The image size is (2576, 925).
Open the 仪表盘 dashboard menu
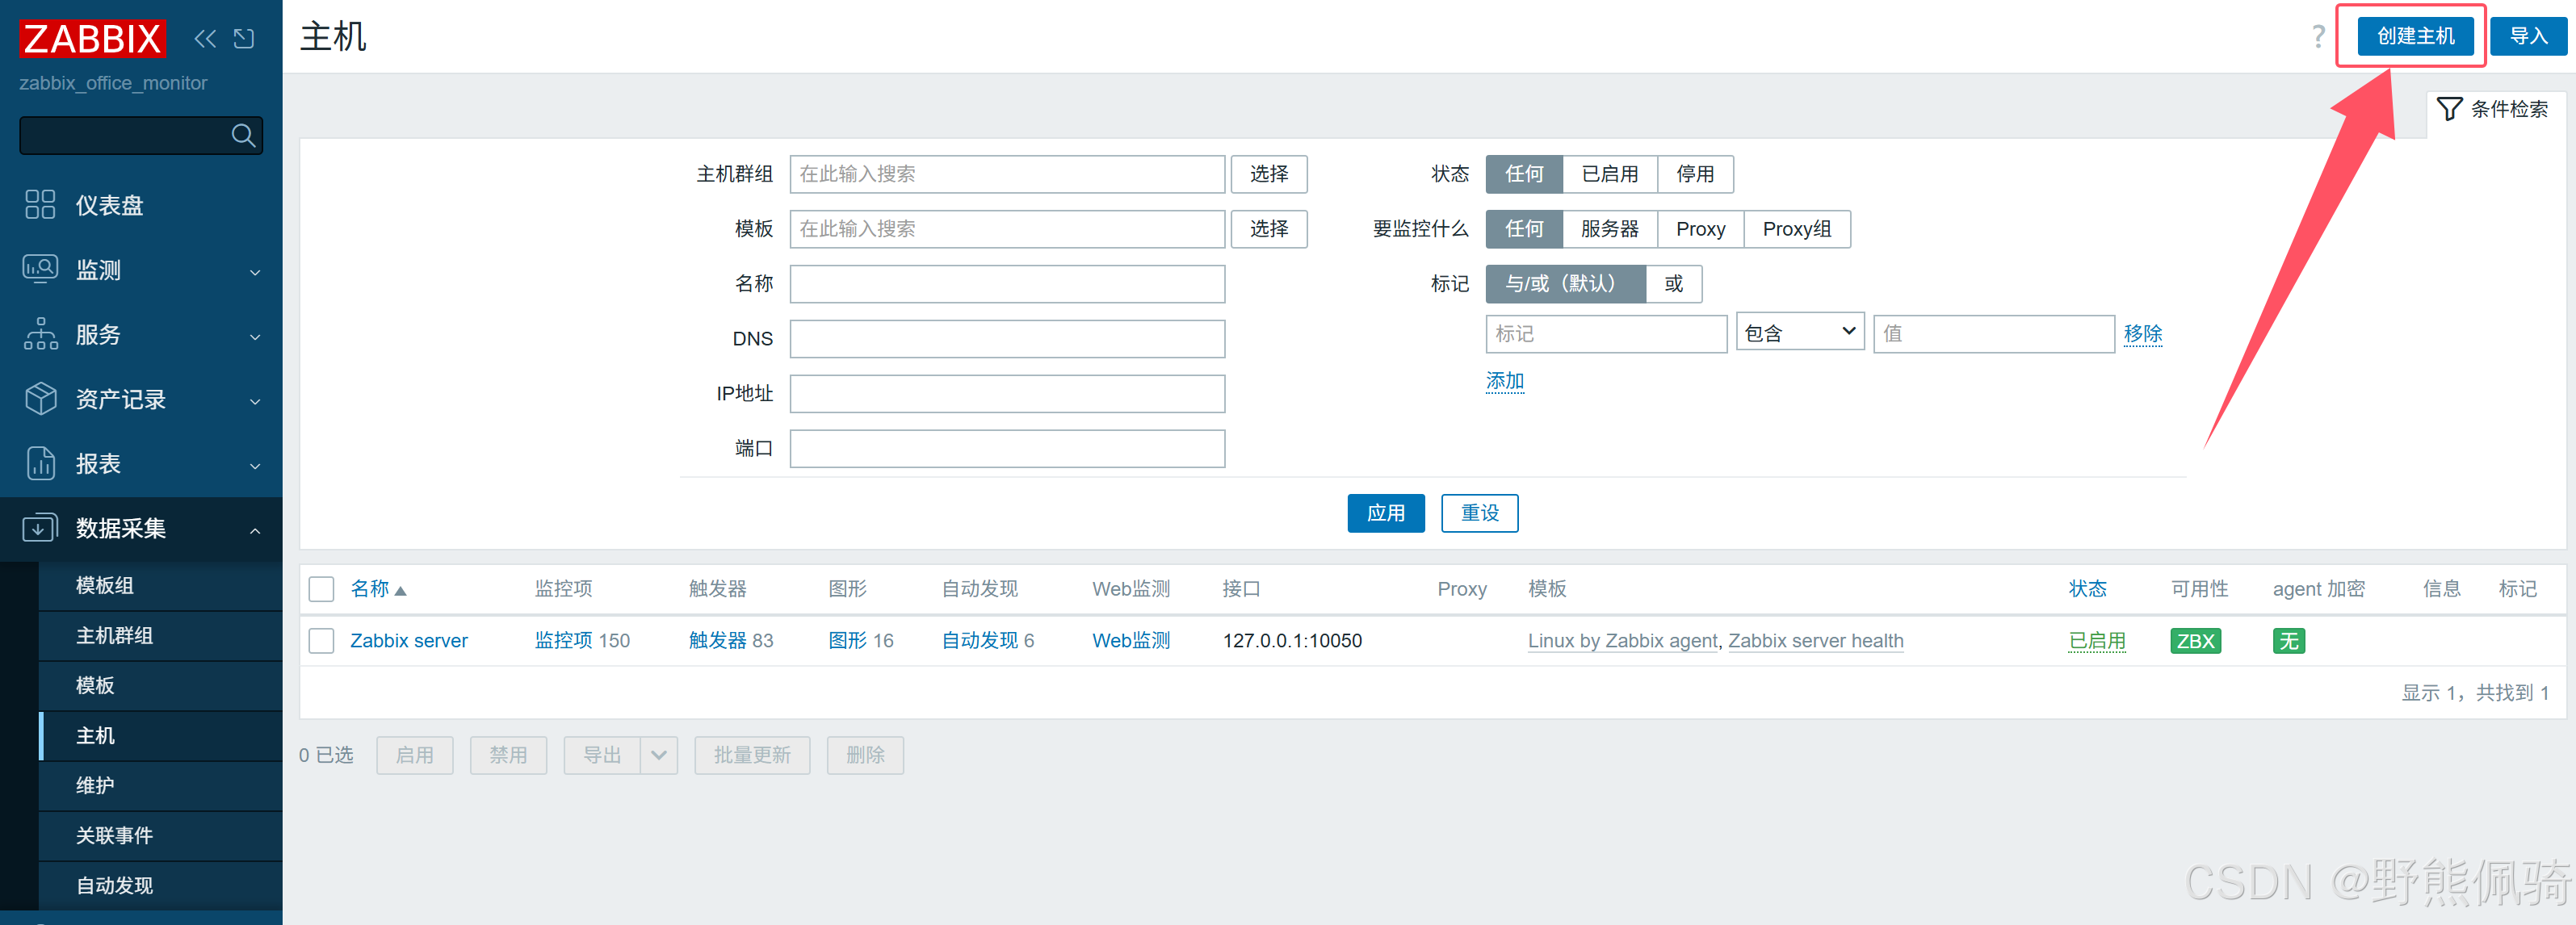(x=110, y=205)
